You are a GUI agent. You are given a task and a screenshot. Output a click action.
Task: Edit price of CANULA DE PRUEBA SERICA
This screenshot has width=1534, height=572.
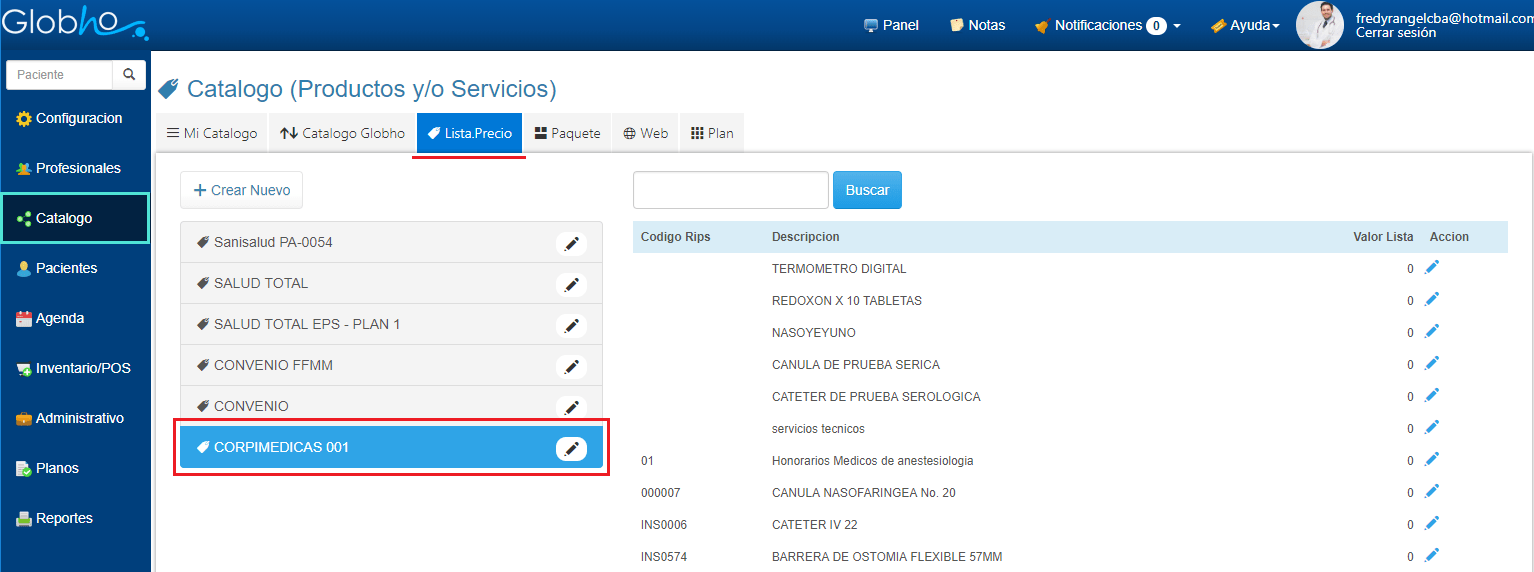(1432, 364)
